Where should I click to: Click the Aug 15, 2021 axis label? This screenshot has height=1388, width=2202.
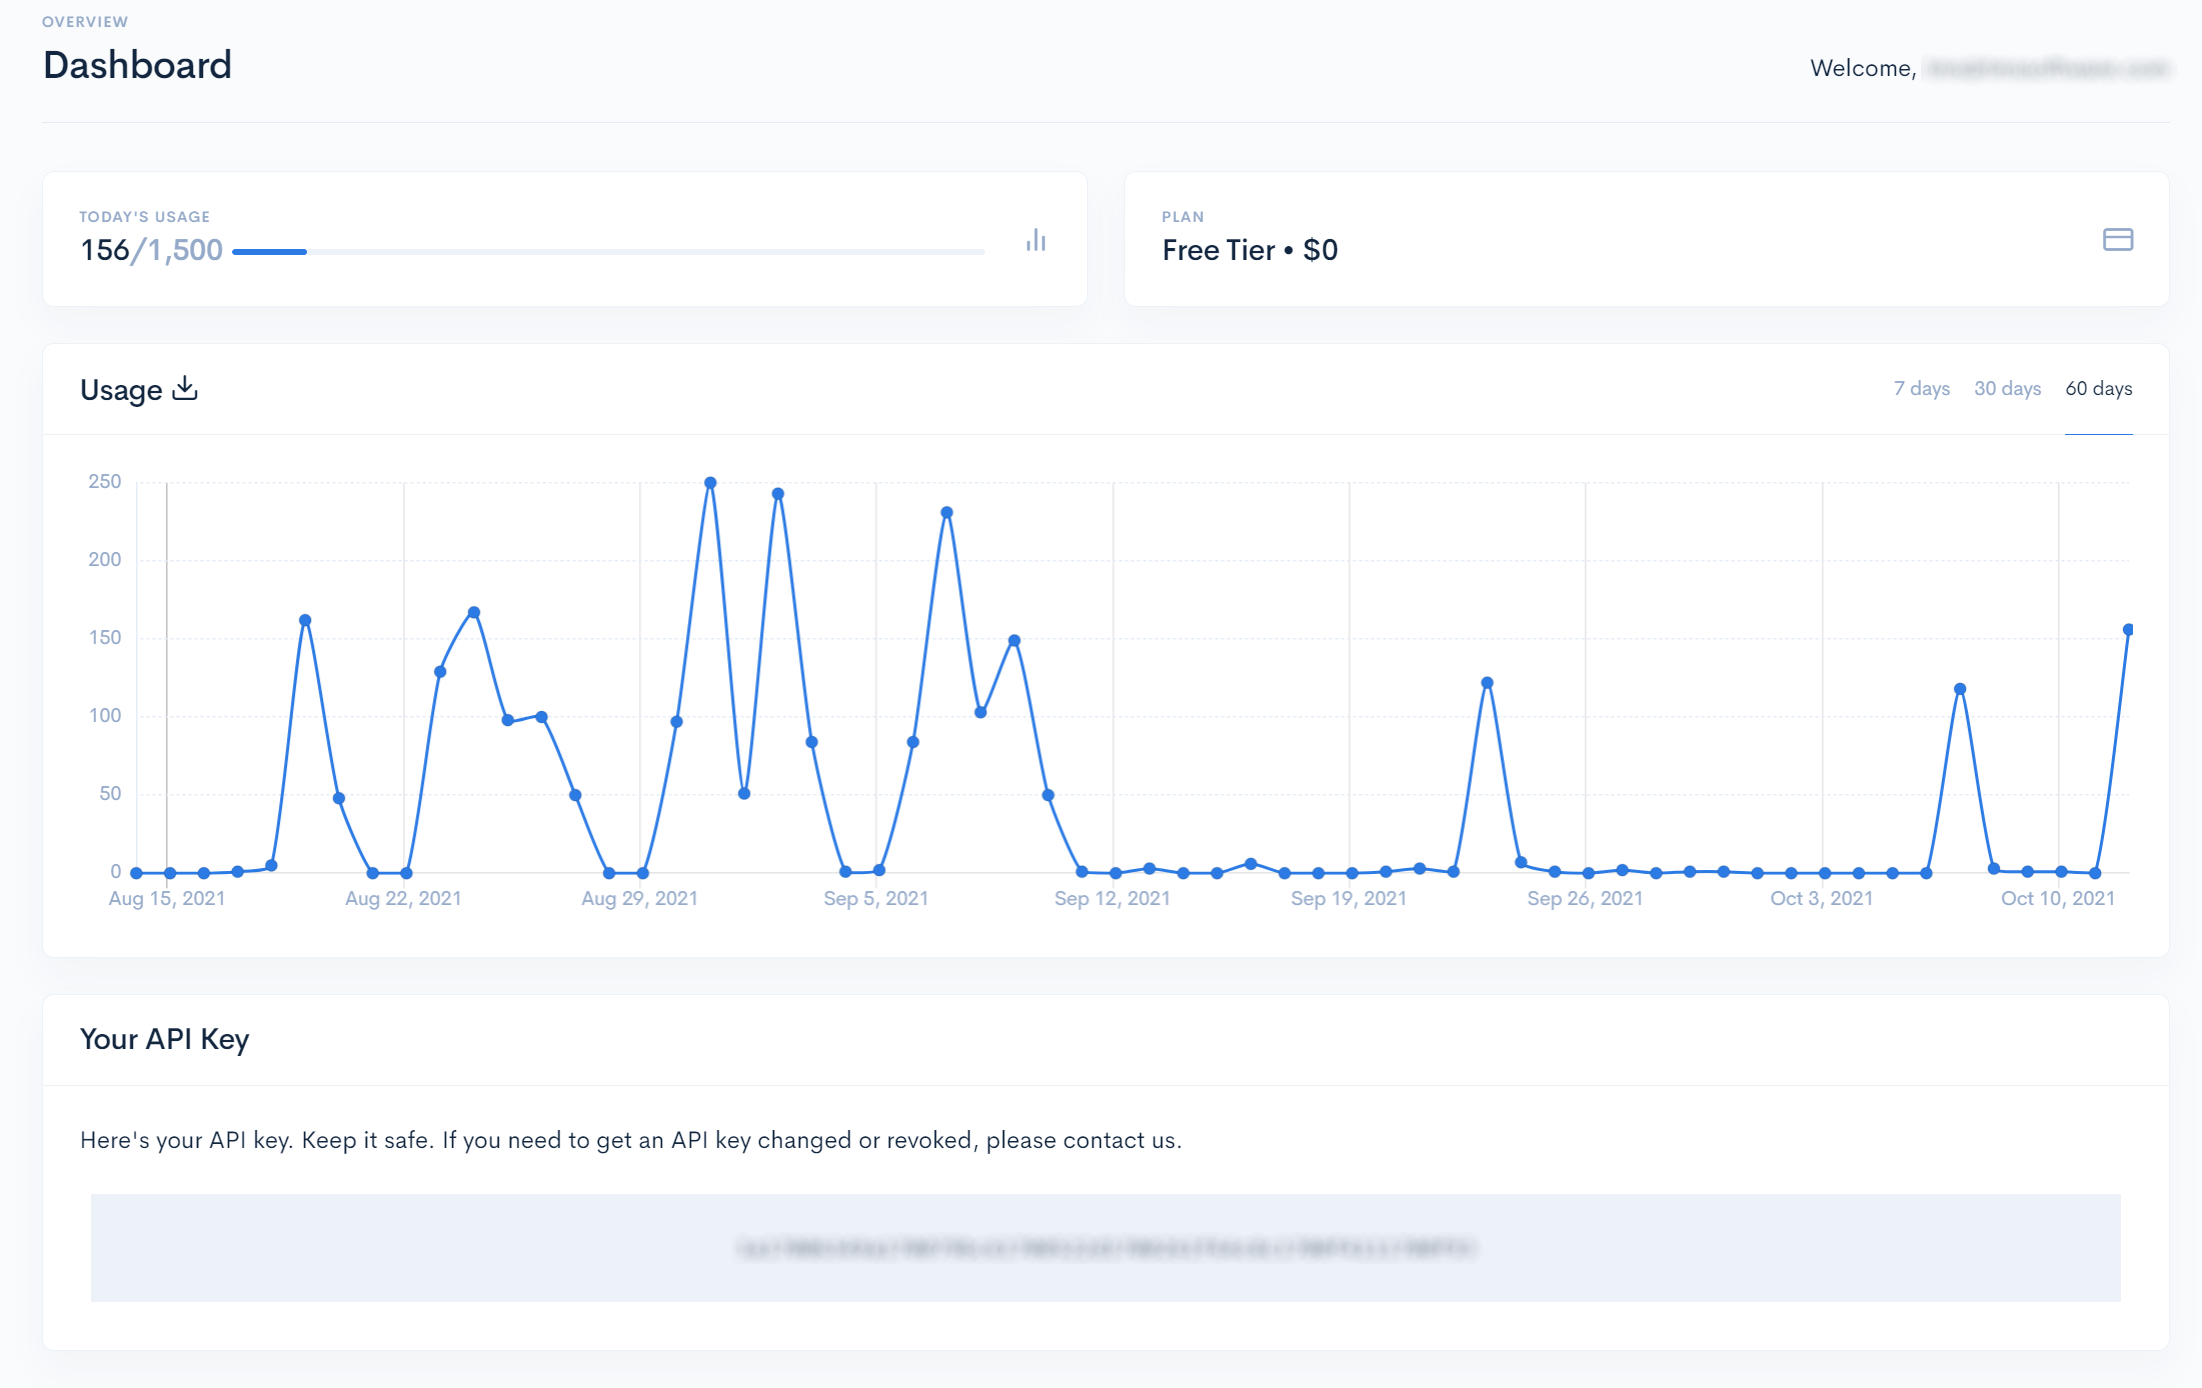(167, 898)
